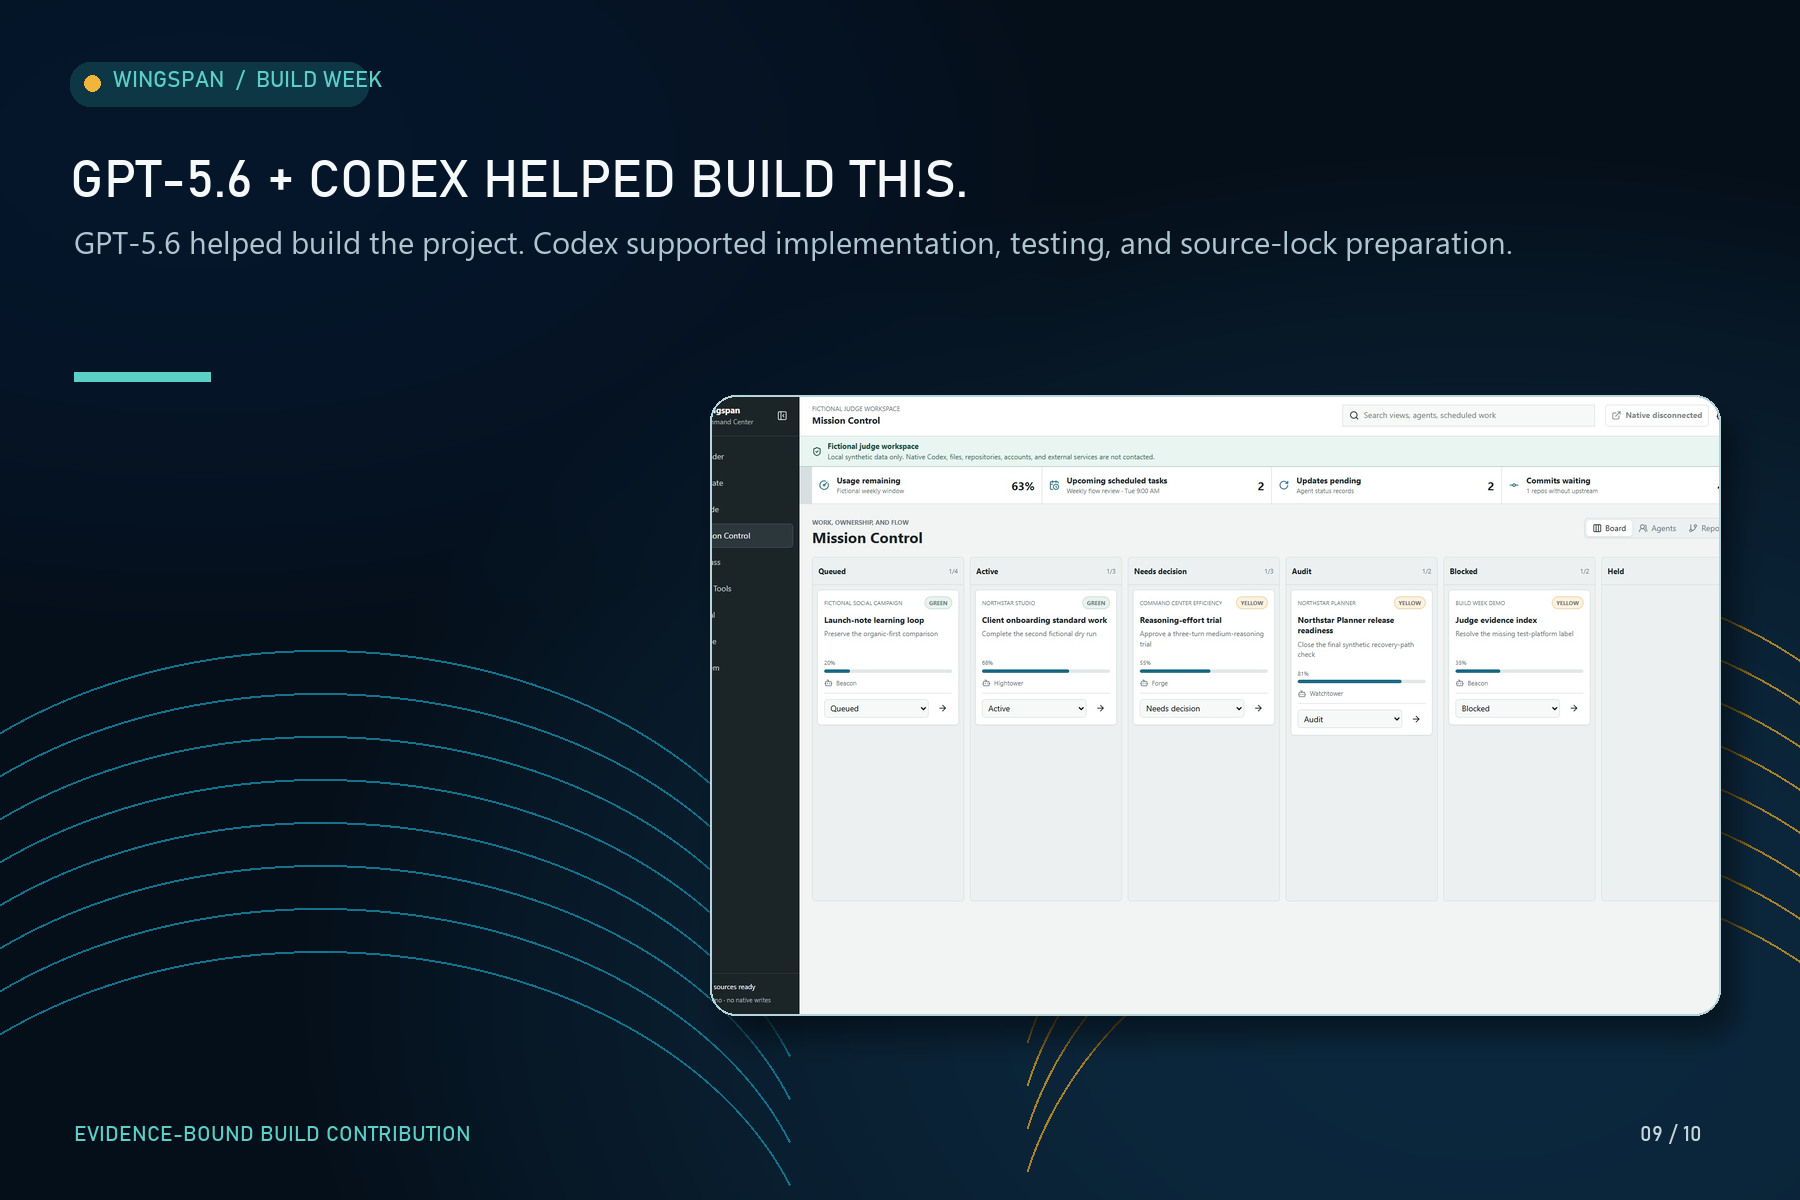Click Northstar Planner release readiness progress bar

pos(1362,682)
